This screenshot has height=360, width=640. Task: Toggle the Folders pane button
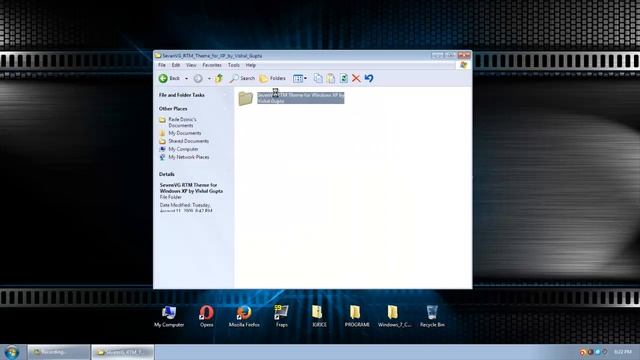pyautogui.click(x=272, y=78)
